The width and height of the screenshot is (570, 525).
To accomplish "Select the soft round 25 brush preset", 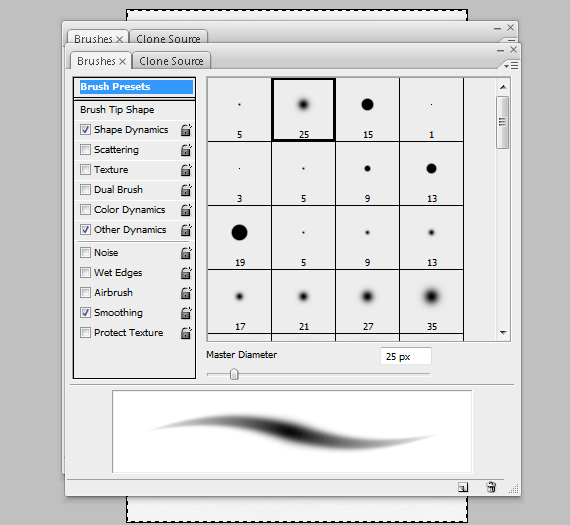I will click(304, 109).
